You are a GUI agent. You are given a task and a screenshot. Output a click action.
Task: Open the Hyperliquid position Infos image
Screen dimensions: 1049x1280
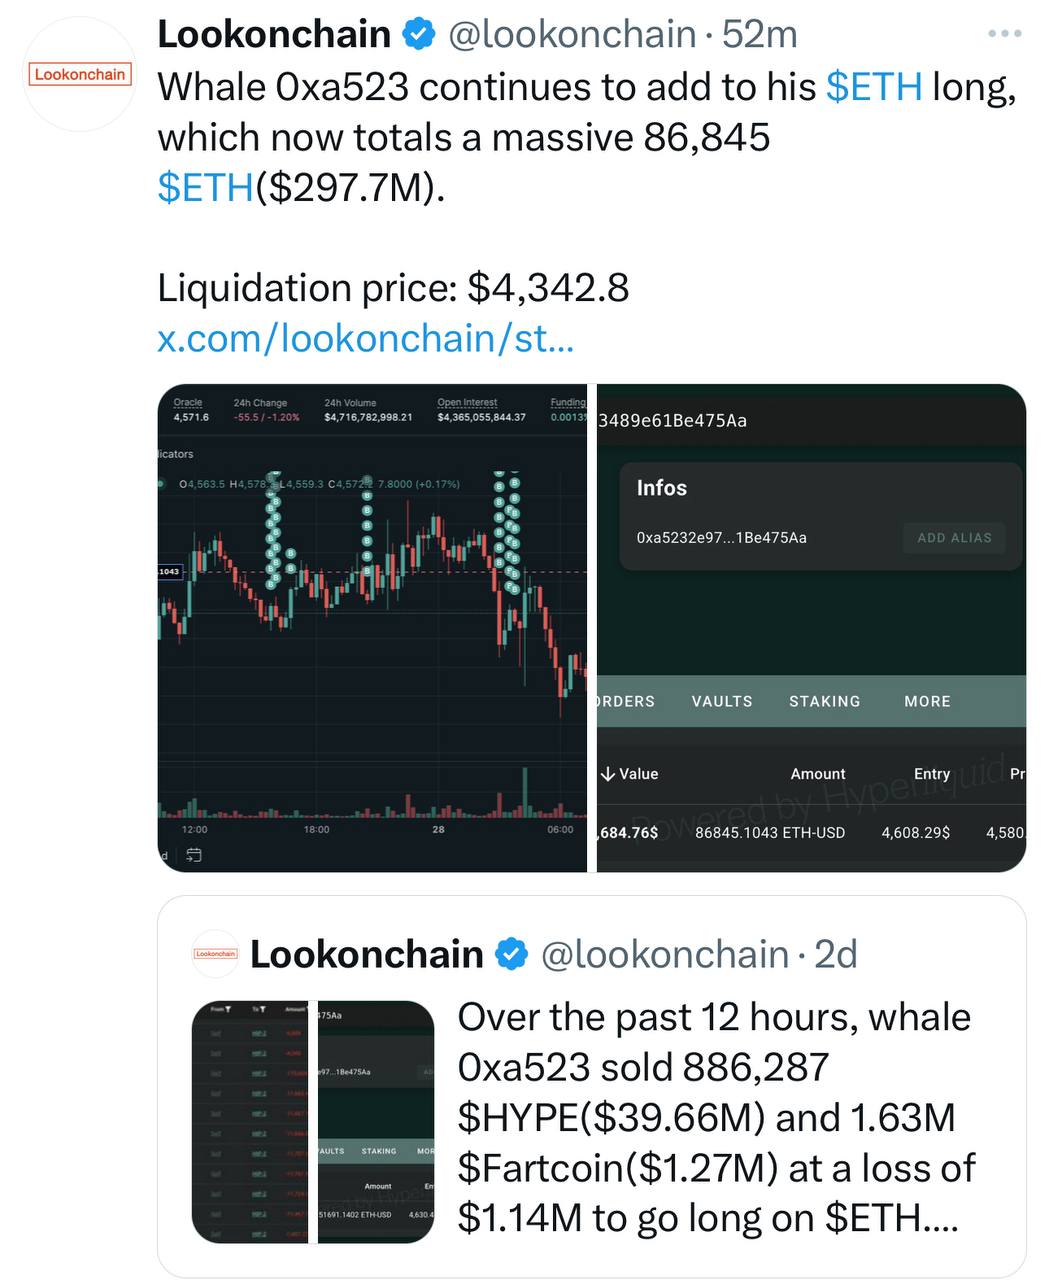point(811,627)
